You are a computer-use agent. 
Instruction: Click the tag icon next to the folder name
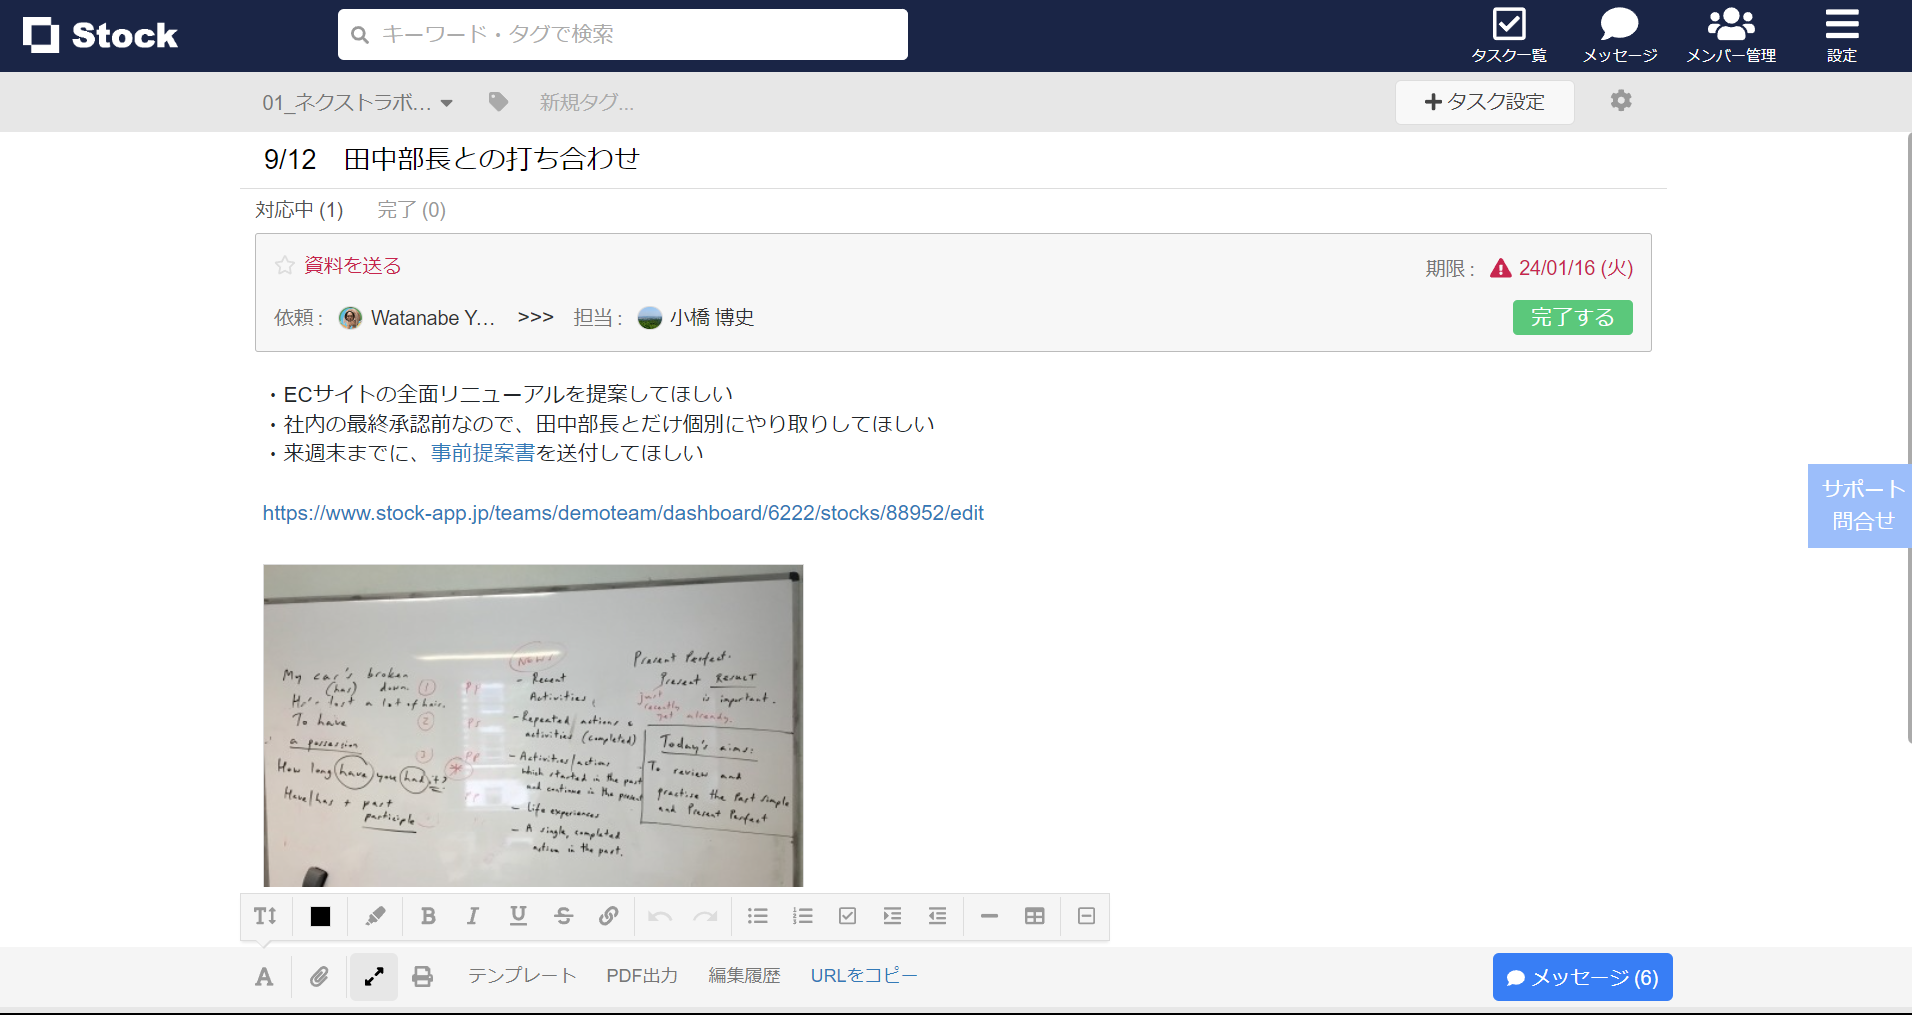497,101
